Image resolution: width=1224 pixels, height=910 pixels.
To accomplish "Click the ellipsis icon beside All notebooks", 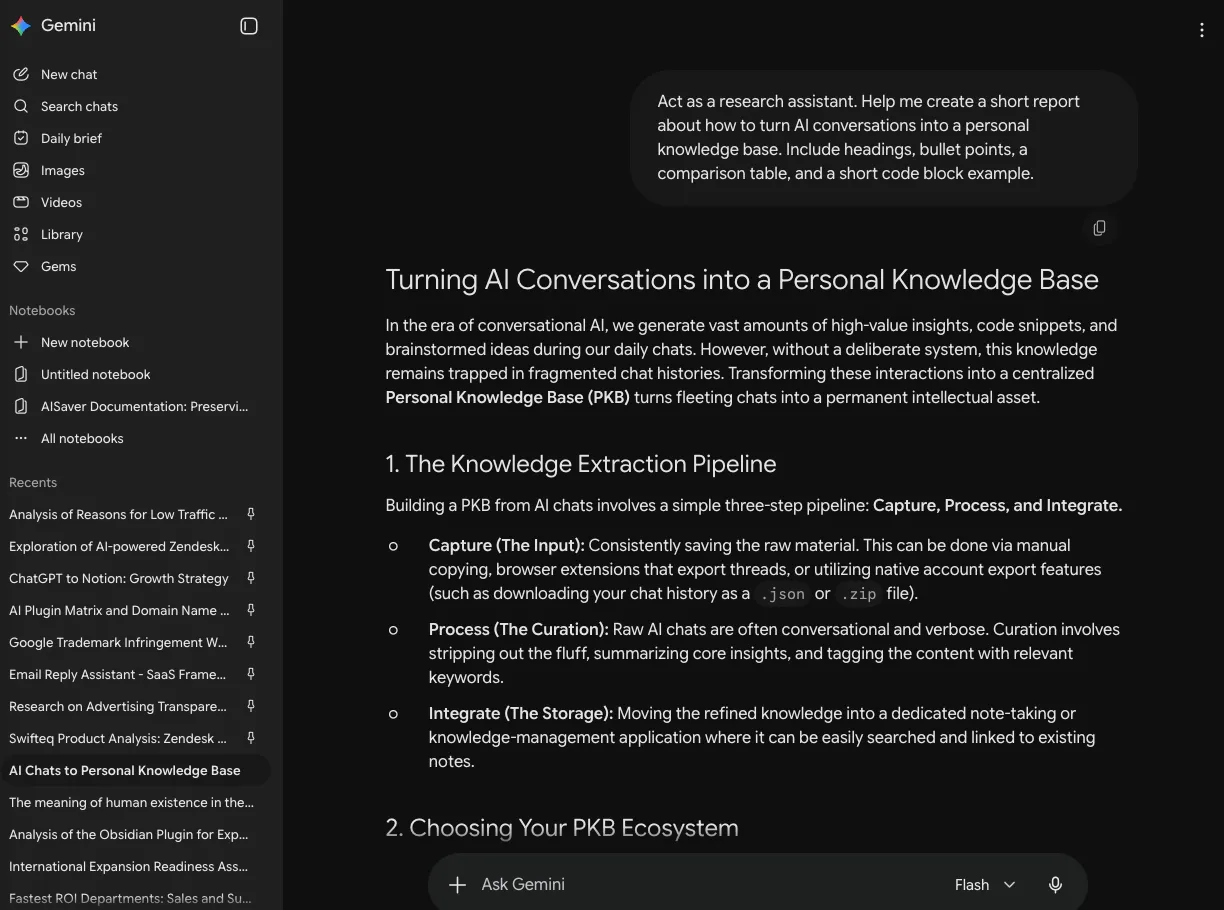I will [x=21, y=438].
